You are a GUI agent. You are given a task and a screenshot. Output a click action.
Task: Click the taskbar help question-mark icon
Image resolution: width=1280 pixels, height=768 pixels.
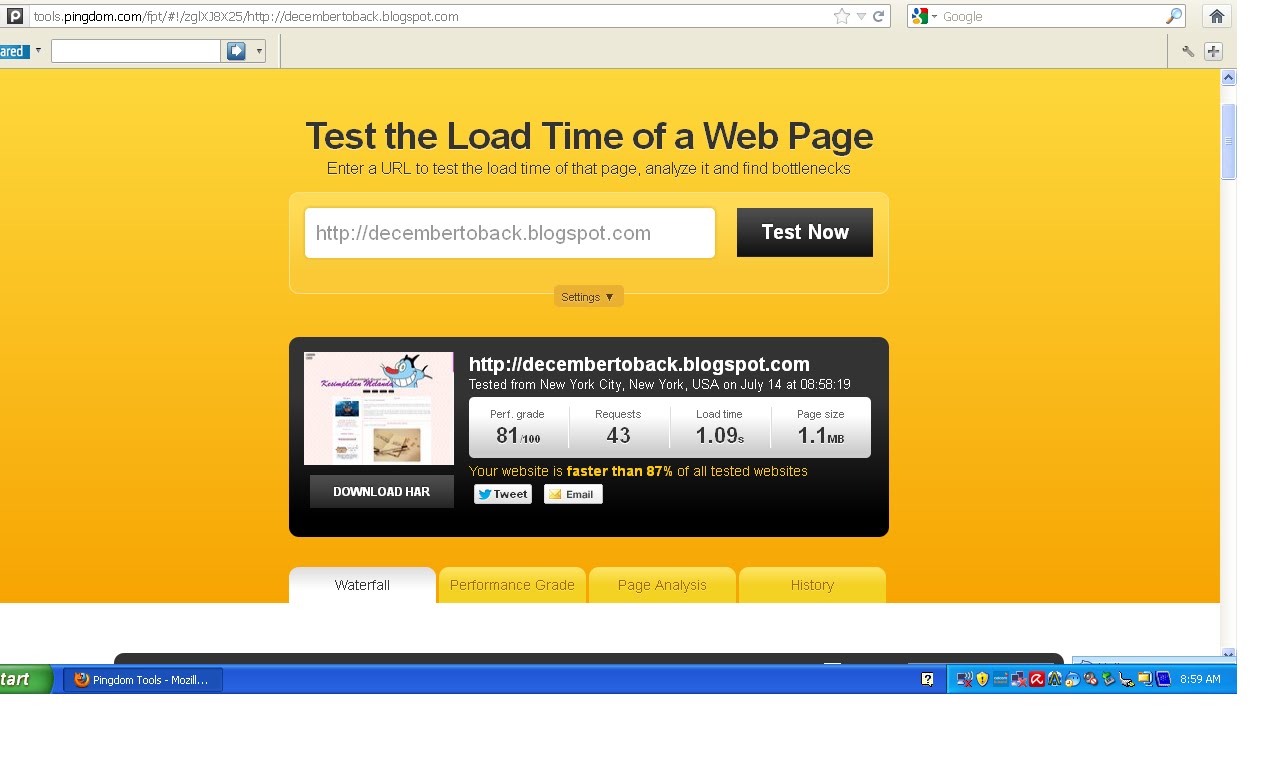tap(927, 679)
